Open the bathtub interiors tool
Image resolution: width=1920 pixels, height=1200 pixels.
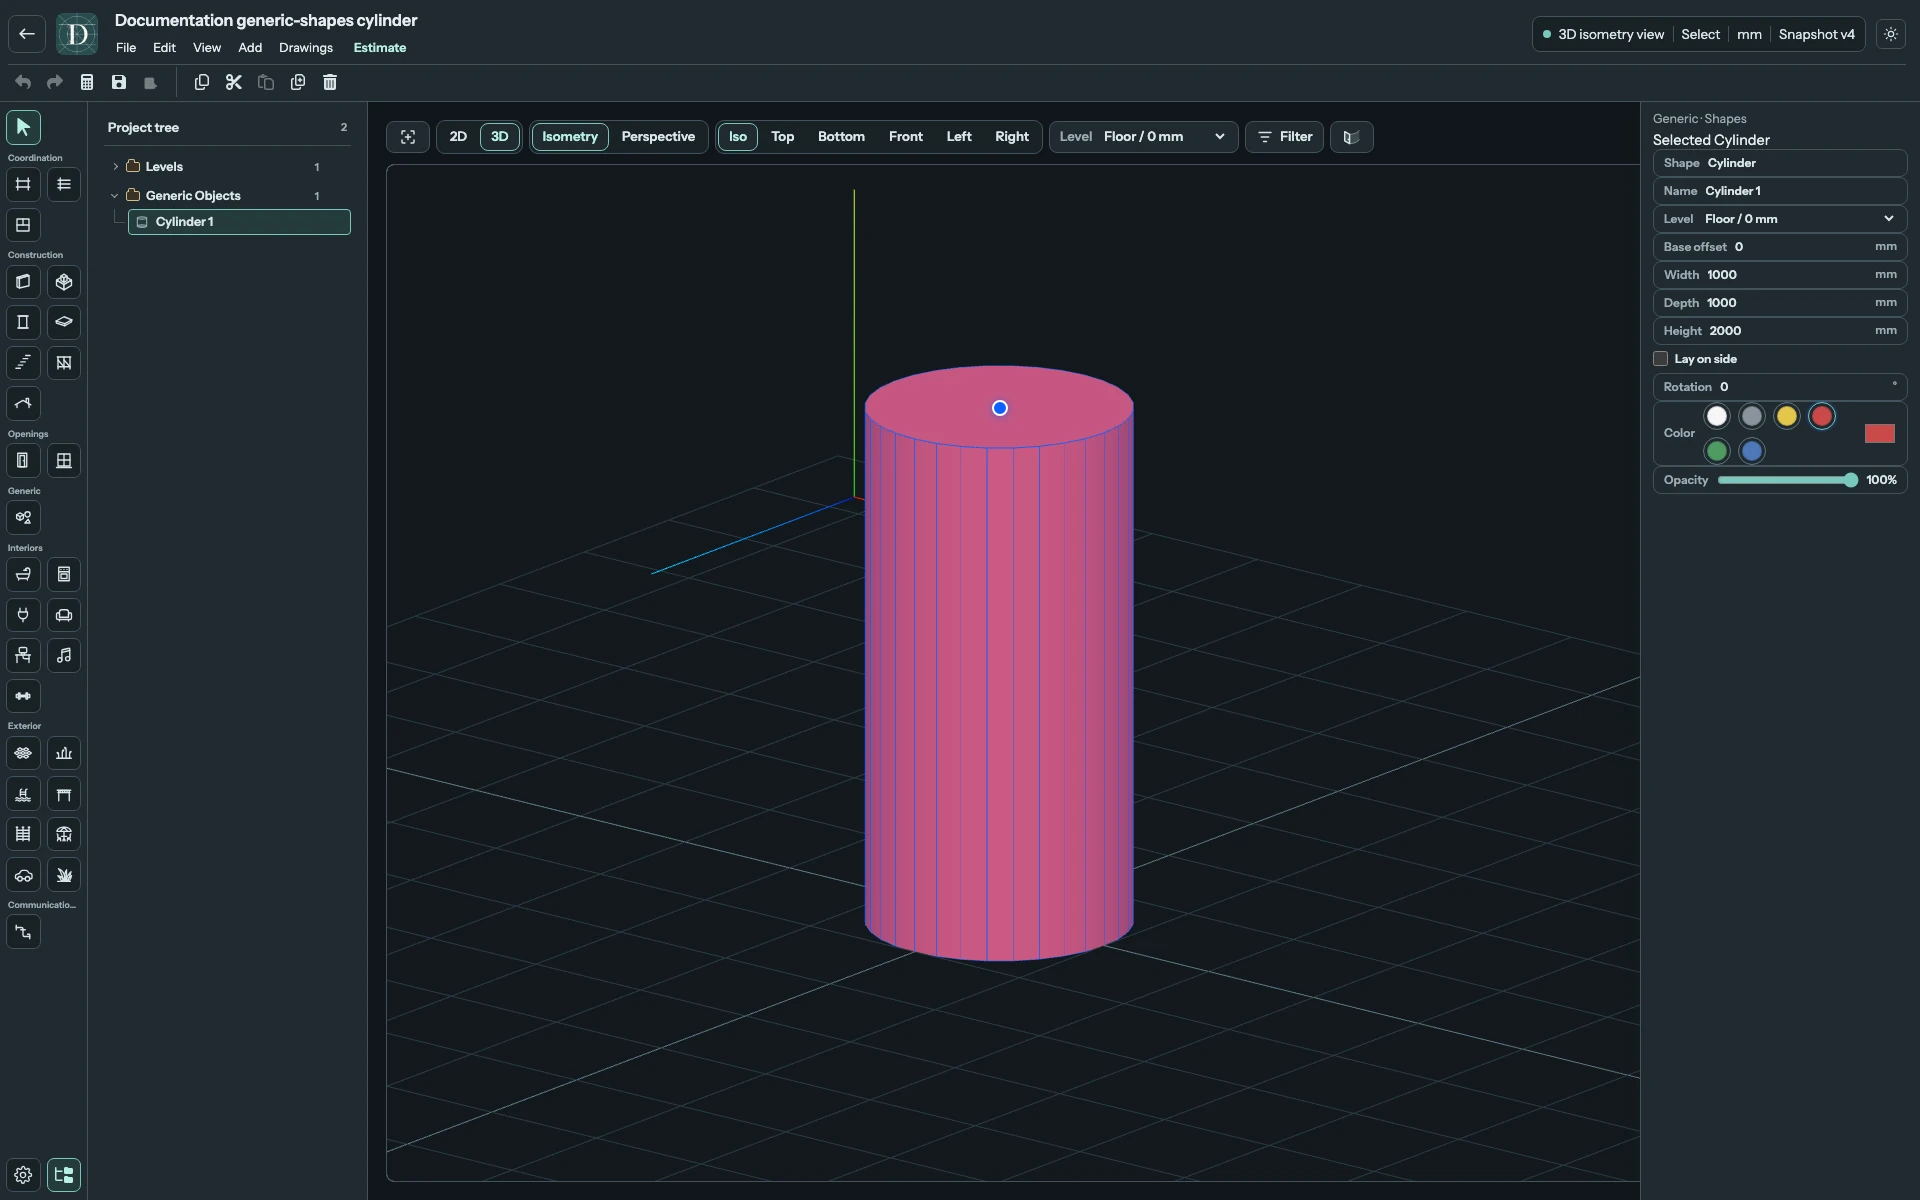23,575
